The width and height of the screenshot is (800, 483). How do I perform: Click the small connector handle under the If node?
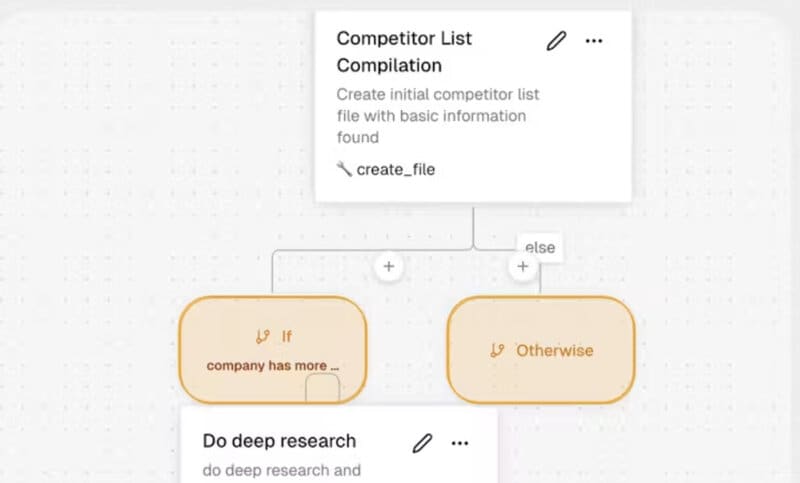point(322,388)
